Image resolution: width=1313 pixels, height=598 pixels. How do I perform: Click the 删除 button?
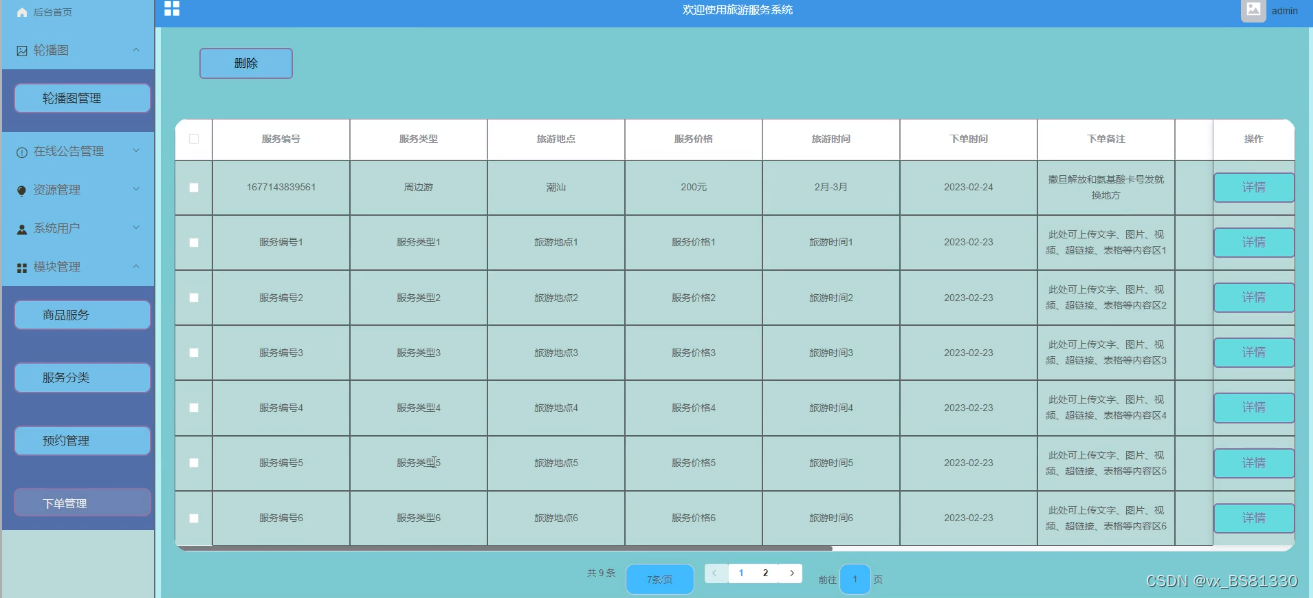pos(246,63)
